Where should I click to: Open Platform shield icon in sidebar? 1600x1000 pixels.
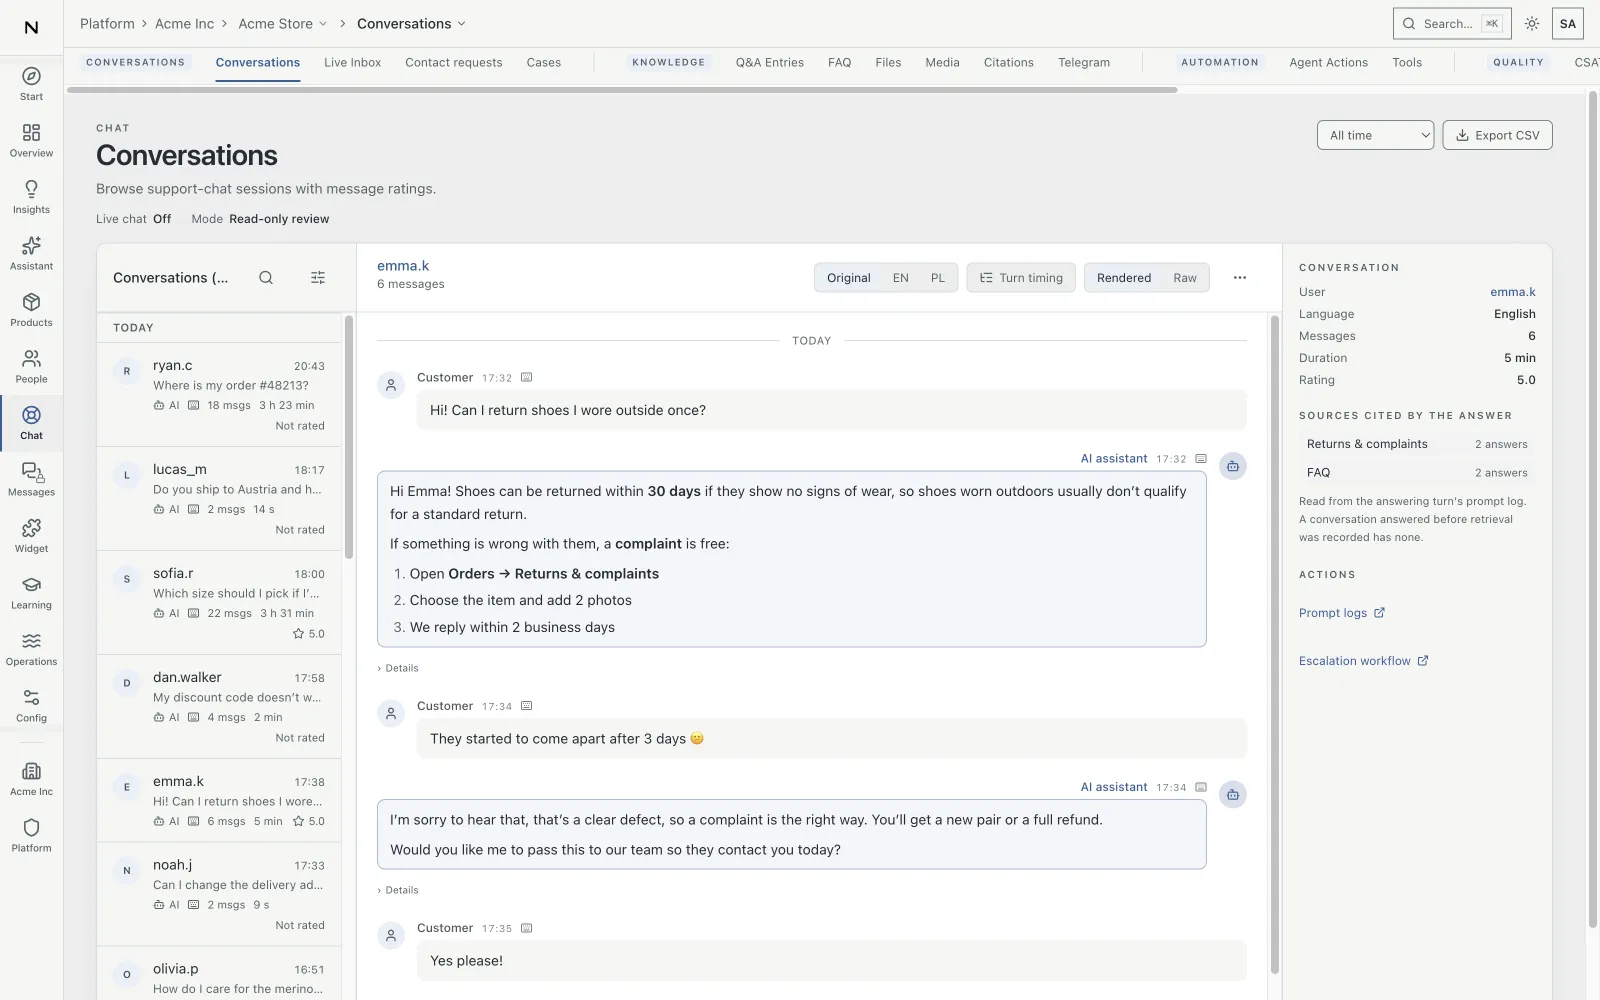click(31, 836)
